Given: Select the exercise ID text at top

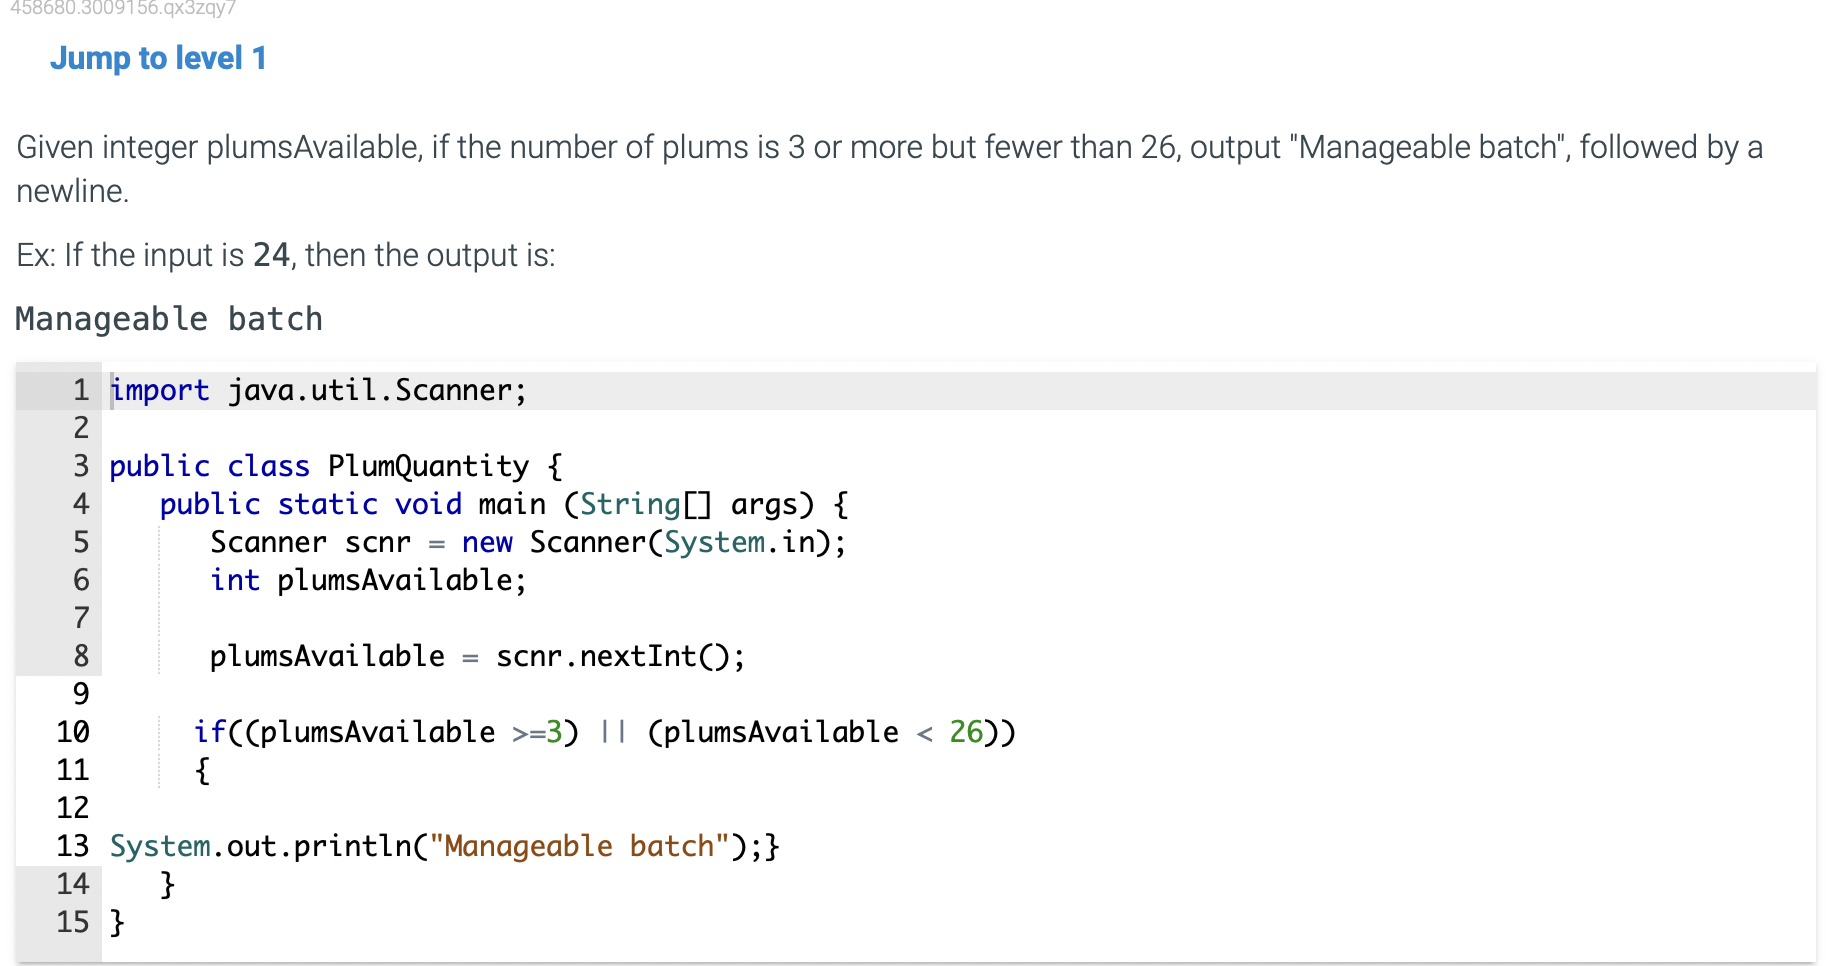Looking at the screenshot, I should (120, 10).
